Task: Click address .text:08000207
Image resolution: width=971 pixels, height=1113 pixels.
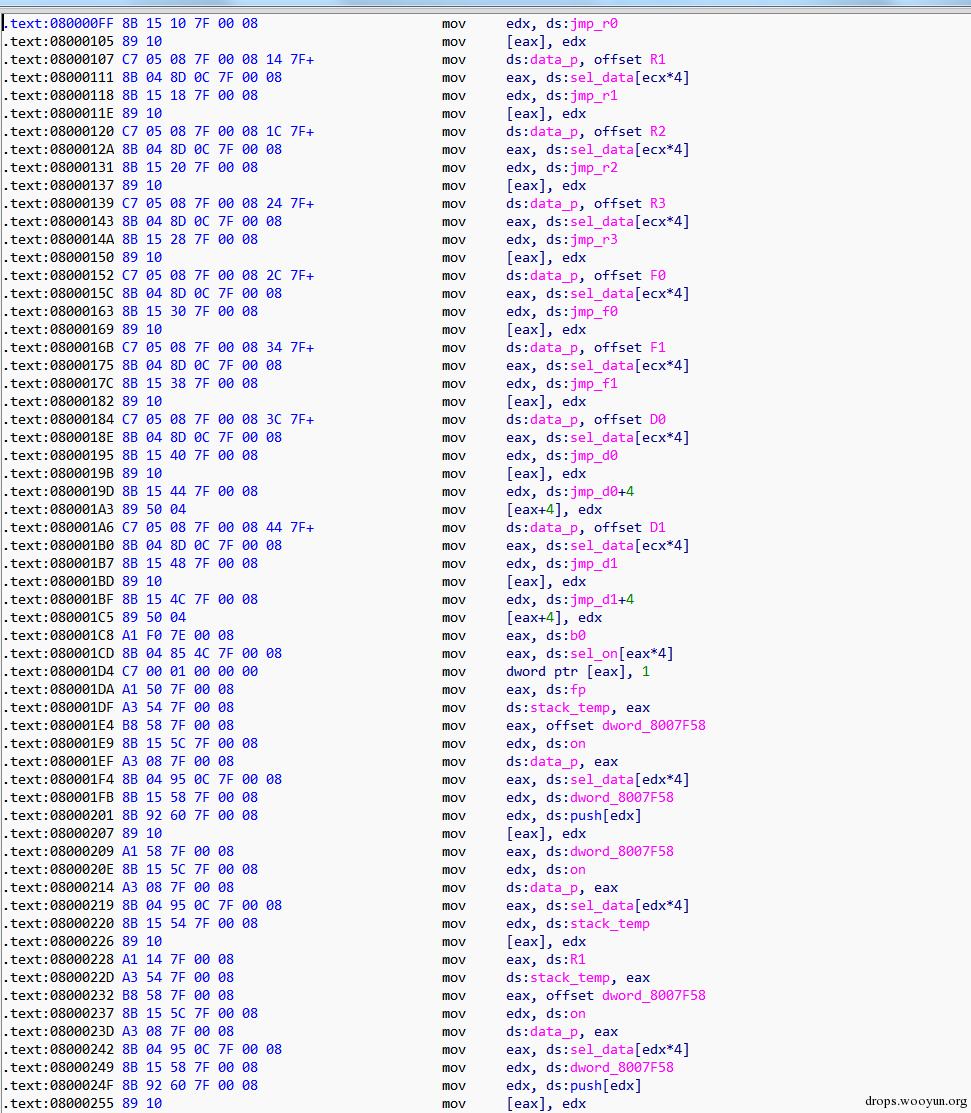Action: point(58,834)
